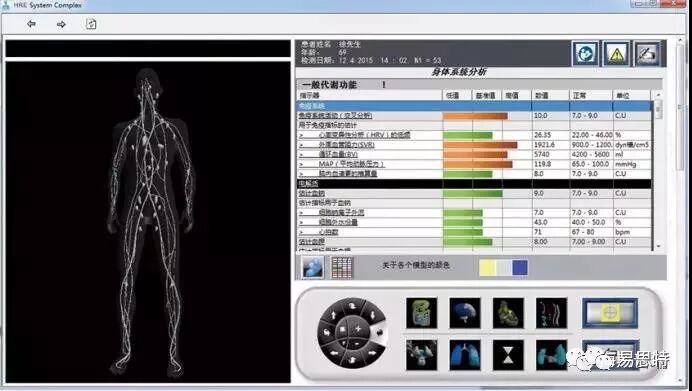Viewport: 692px width, 391px height.
Task: Click the value 119.8 in the table
Action: point(542,164)
